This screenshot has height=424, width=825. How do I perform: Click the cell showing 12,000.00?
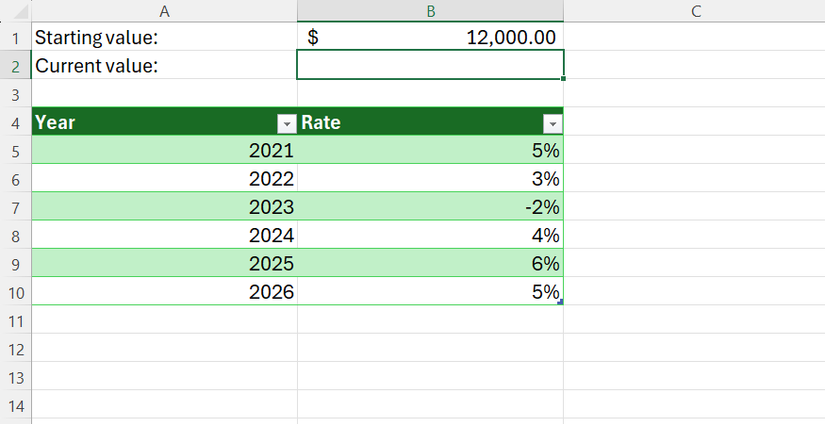coord(430,37)
